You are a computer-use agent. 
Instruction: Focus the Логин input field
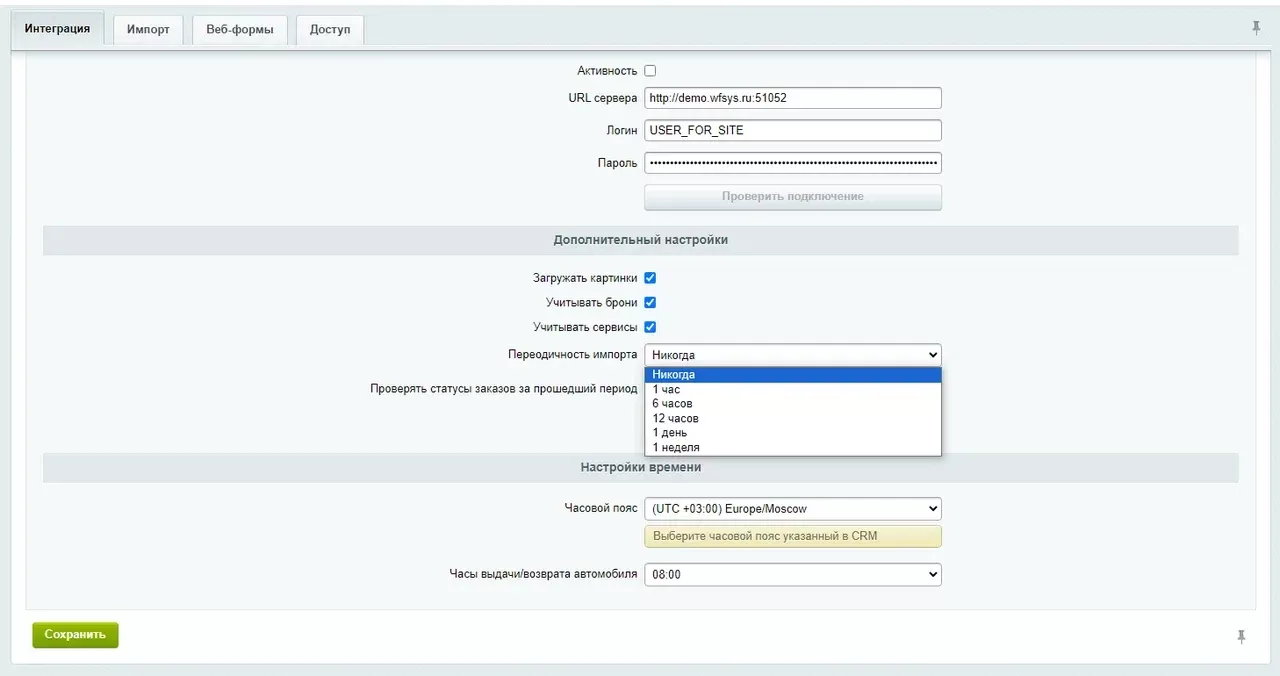[x=793, y=130]
